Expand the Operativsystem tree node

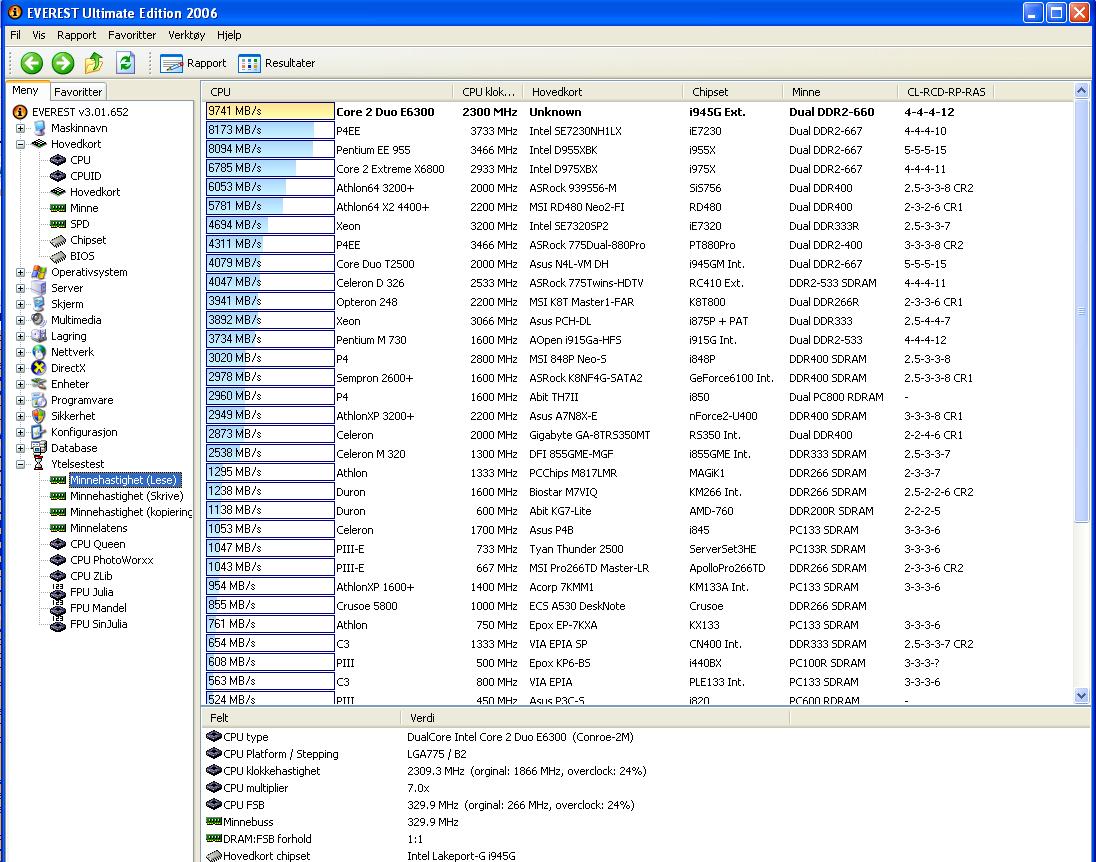click(20, 272)
